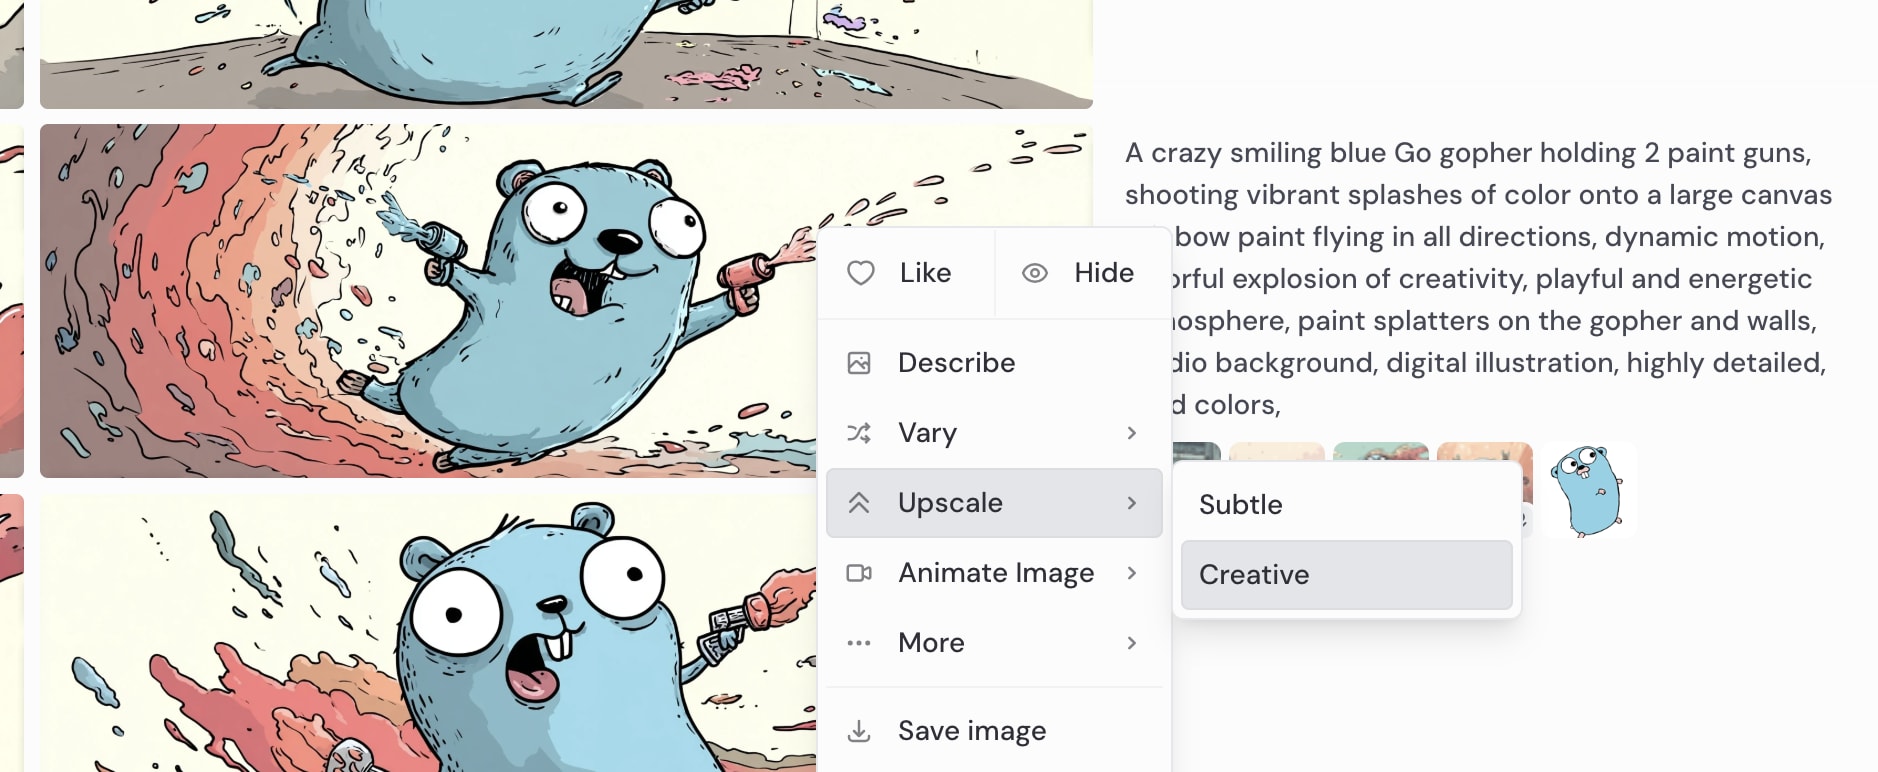Expand the Vary submenu arrow

click(x=1132, y=433)
